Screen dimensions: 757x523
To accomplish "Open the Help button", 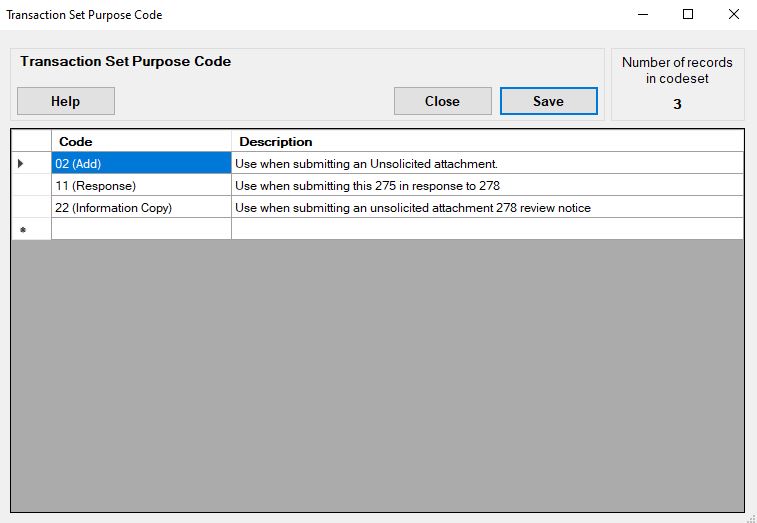I will point(66,101).
